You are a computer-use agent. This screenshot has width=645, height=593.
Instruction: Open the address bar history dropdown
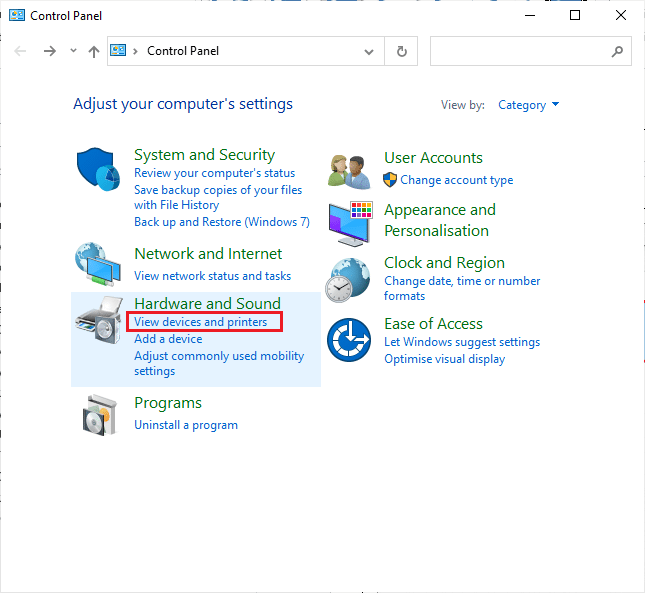(x=370, y=51)
